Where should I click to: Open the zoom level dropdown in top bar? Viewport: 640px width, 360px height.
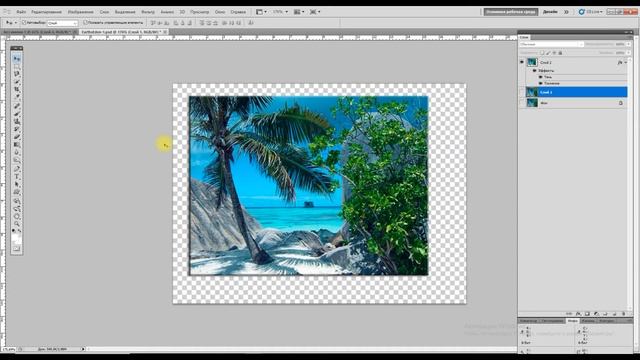280,12
